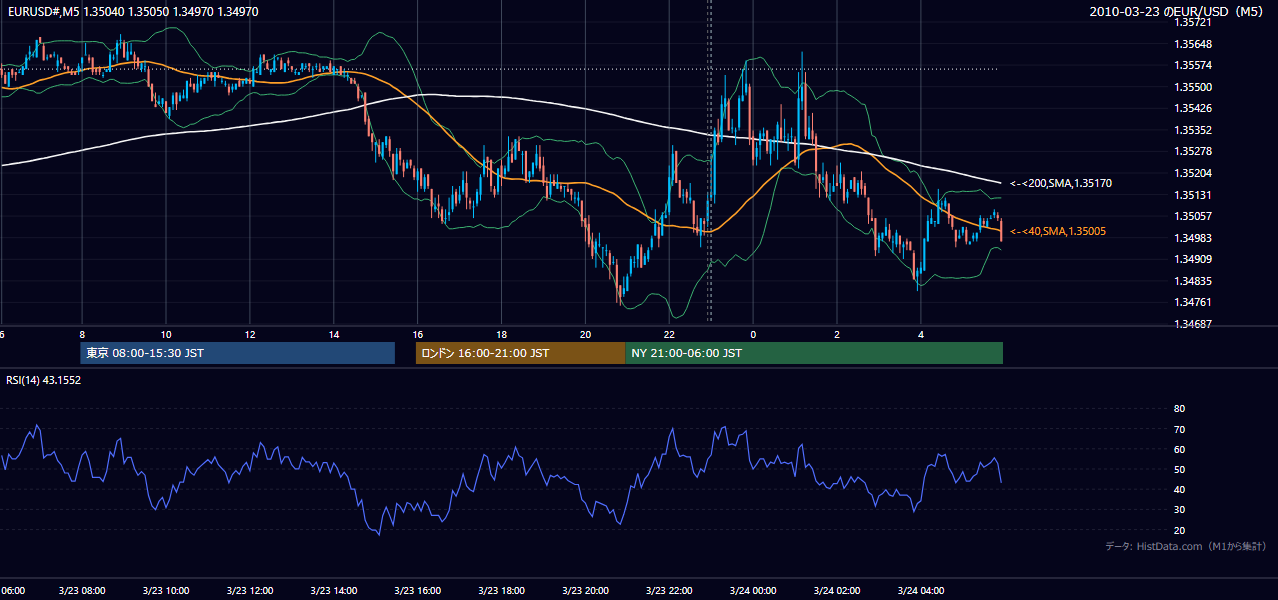The image size is (1278, 600).
Task: Click hour tick 12 below the price chart
Action: 250,335
